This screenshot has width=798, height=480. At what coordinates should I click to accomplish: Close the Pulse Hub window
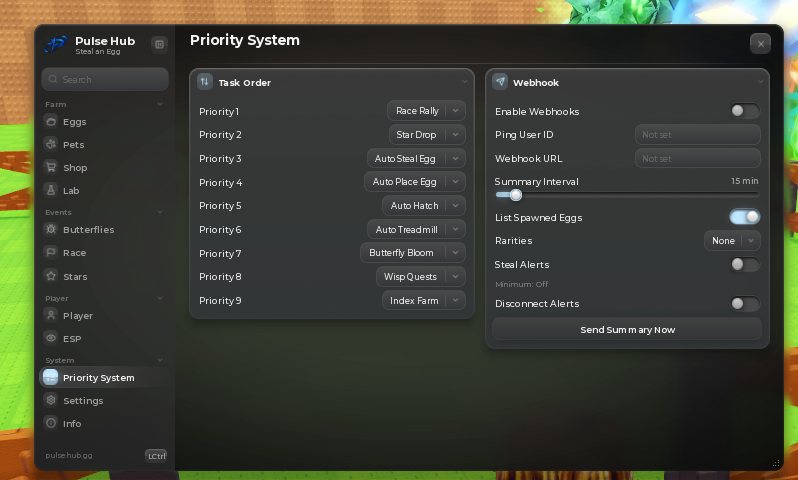[x=760, y=44]
